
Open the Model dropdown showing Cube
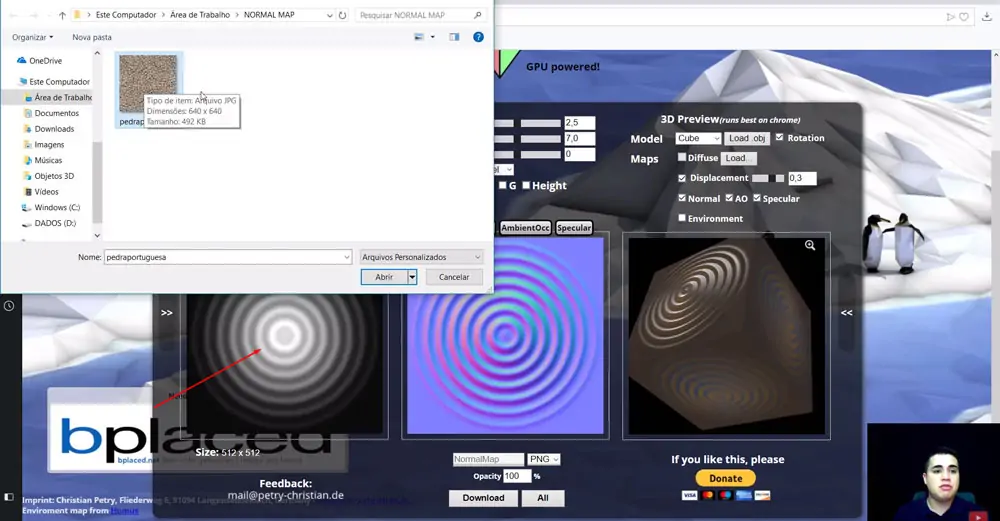click(x=698, y=138)
